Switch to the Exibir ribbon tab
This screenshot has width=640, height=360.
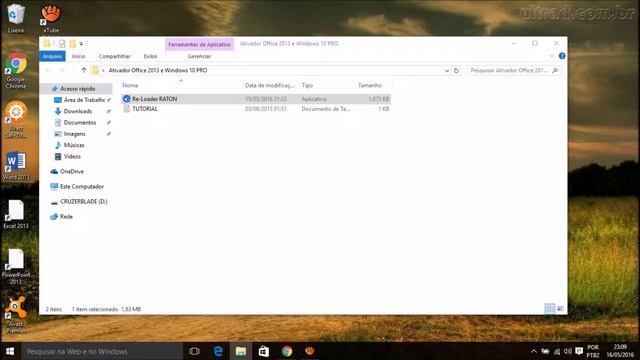point(150,56)
